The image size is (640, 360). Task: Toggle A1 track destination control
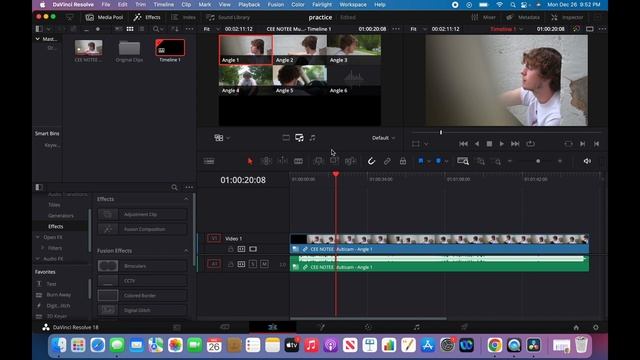pos(213,264)
